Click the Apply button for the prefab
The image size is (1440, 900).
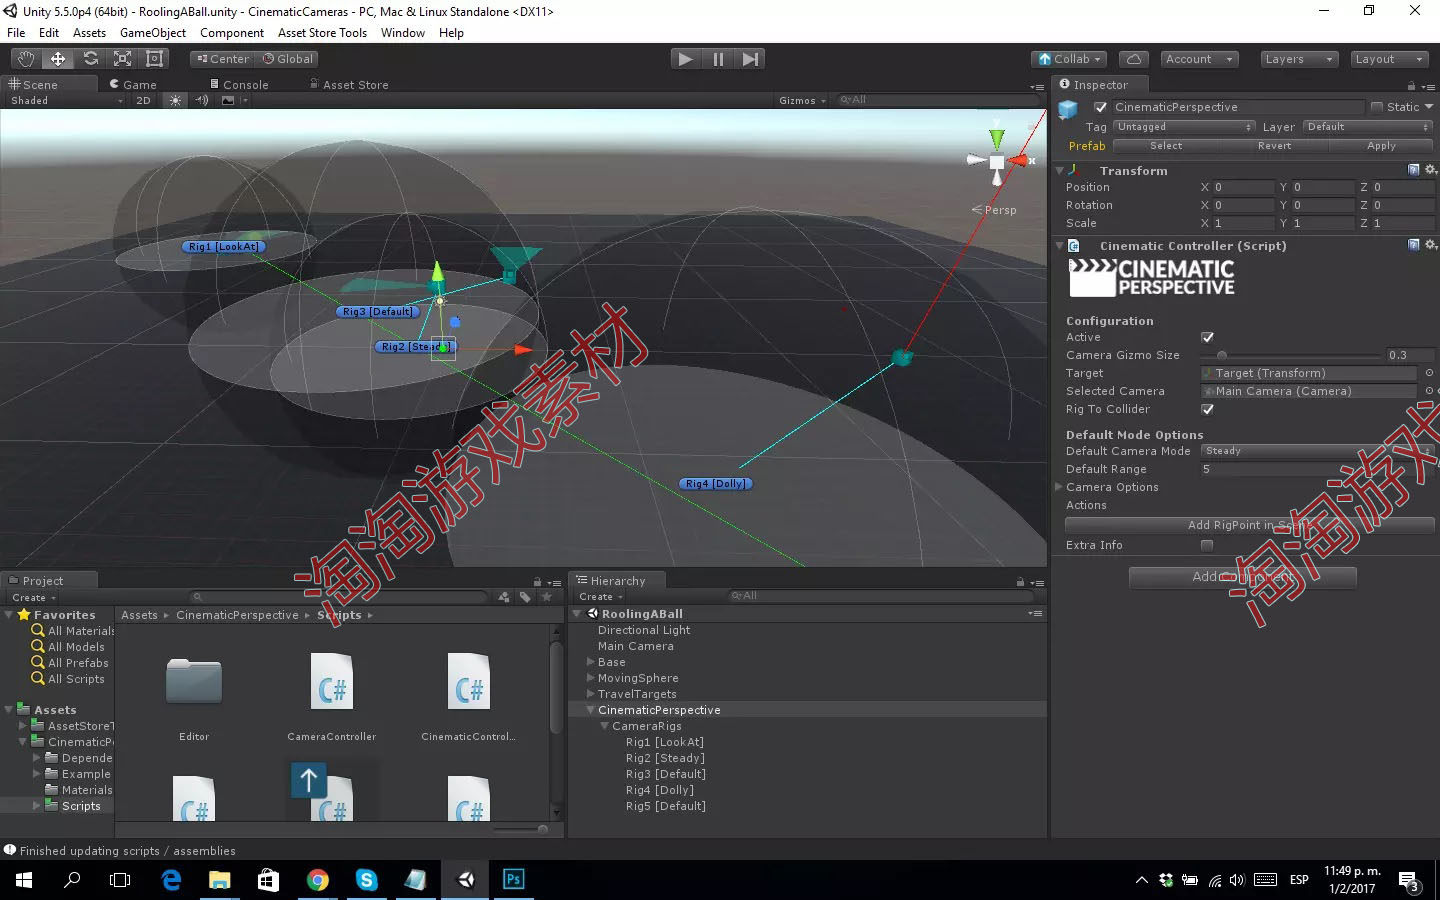(x=1380, y=145)
